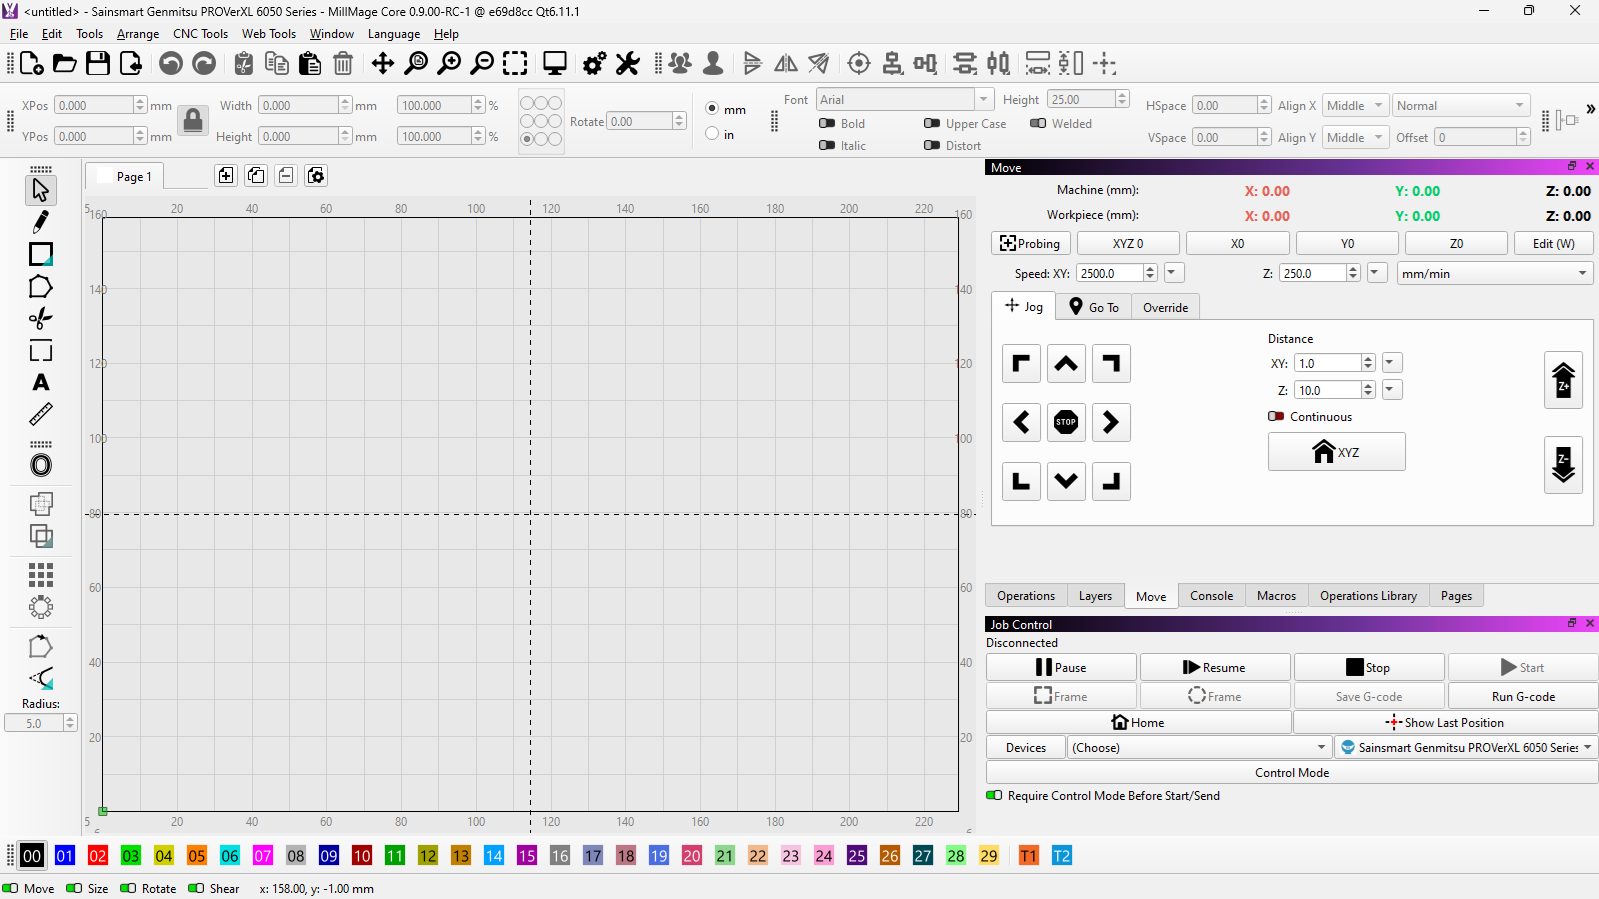Select the in units radio button
The image size is (1599, 899).
712,133
